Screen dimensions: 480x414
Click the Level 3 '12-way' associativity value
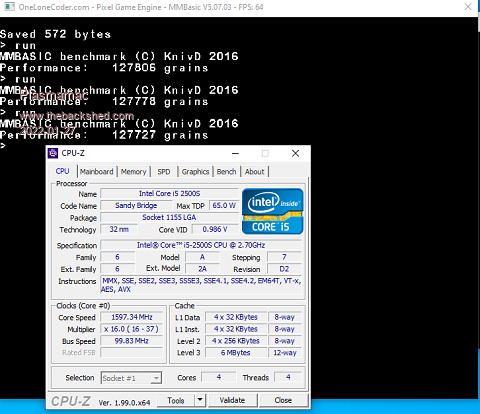(285, 353)
